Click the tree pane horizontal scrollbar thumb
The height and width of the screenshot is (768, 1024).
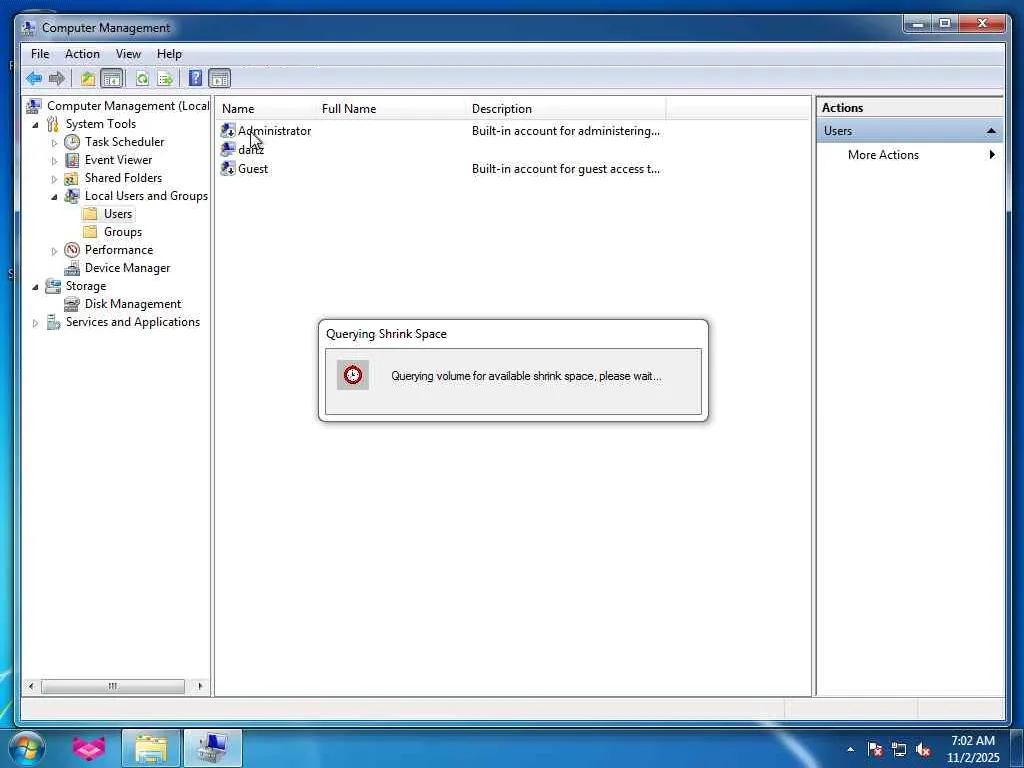113,686
